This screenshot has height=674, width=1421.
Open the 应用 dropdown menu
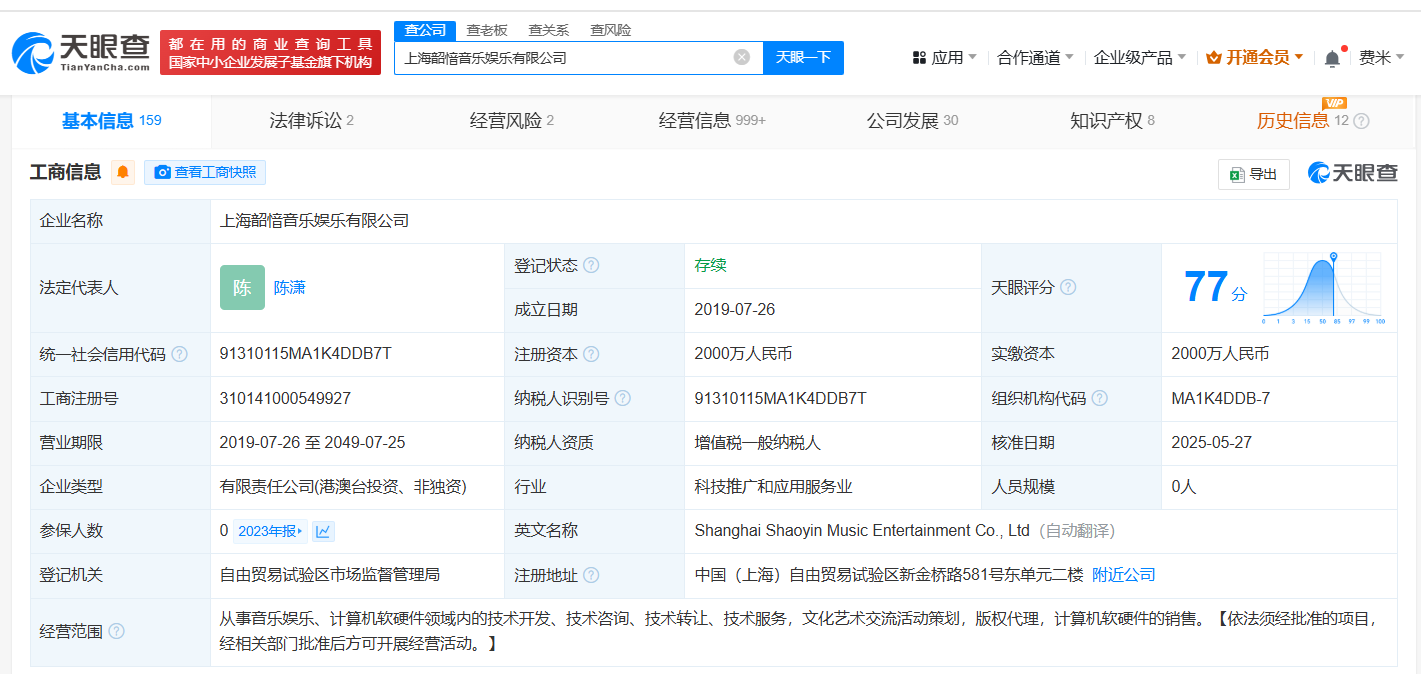(945, 57)
